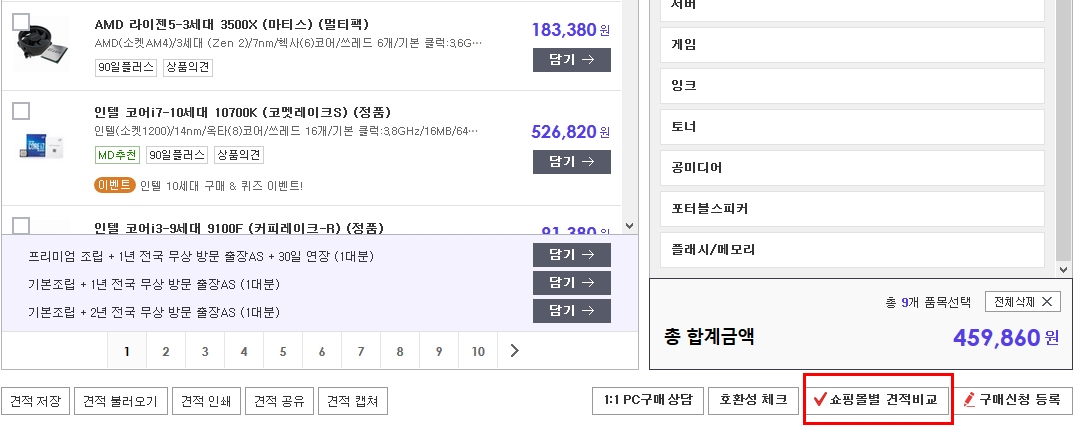1078x431 pixels.
Task: Go to page 10 of product list
Action: coord(478,351)
